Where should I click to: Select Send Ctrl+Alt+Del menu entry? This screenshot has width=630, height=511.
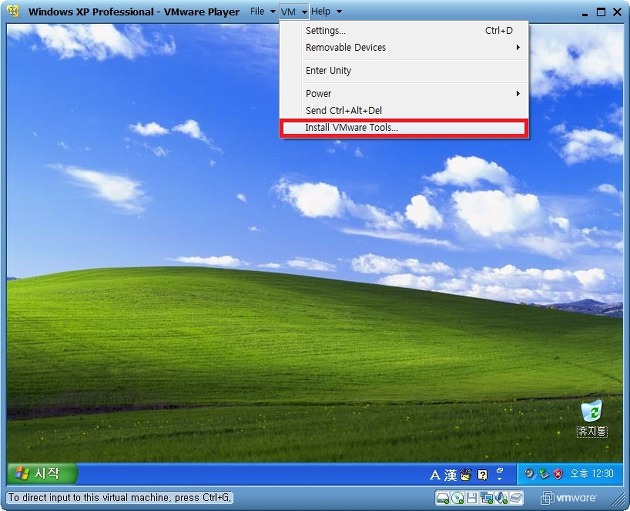click(404, 110)
